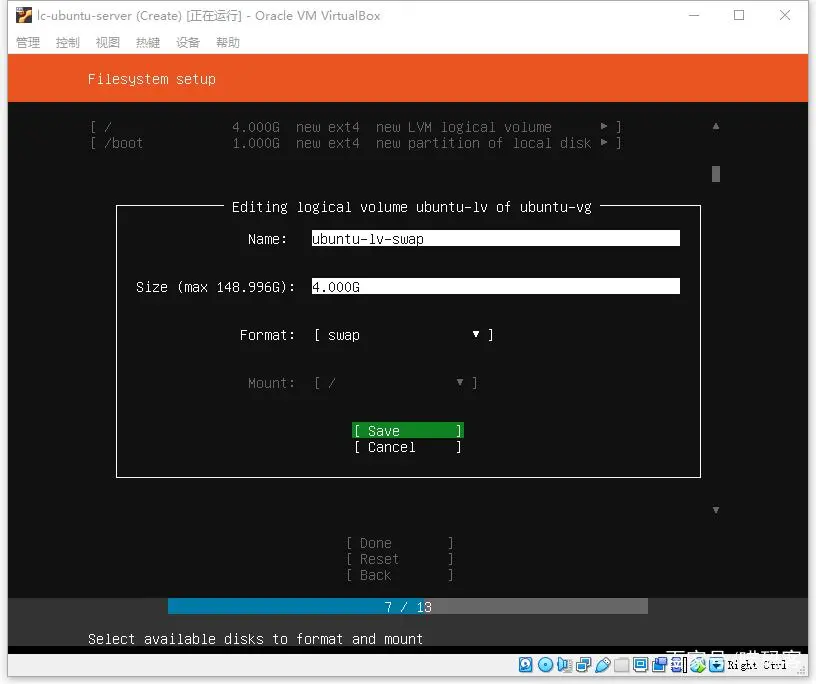Click the Filesystem setup header text
This screenshot has width=816, height=684.
click(x=151, y=79)
